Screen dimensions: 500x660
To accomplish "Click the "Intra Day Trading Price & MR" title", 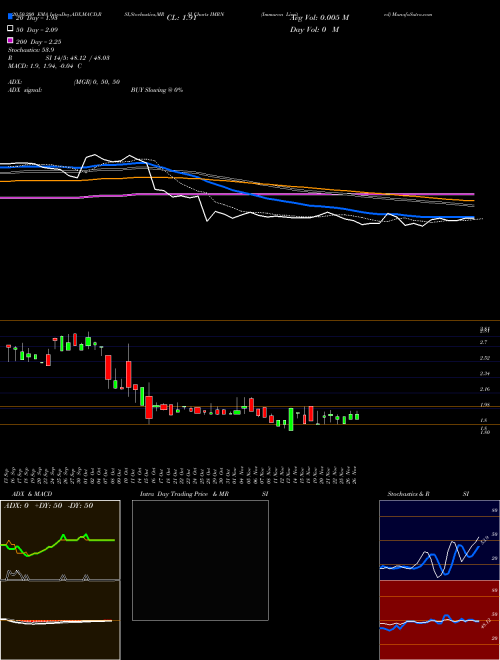I will (x=184, y=494).
